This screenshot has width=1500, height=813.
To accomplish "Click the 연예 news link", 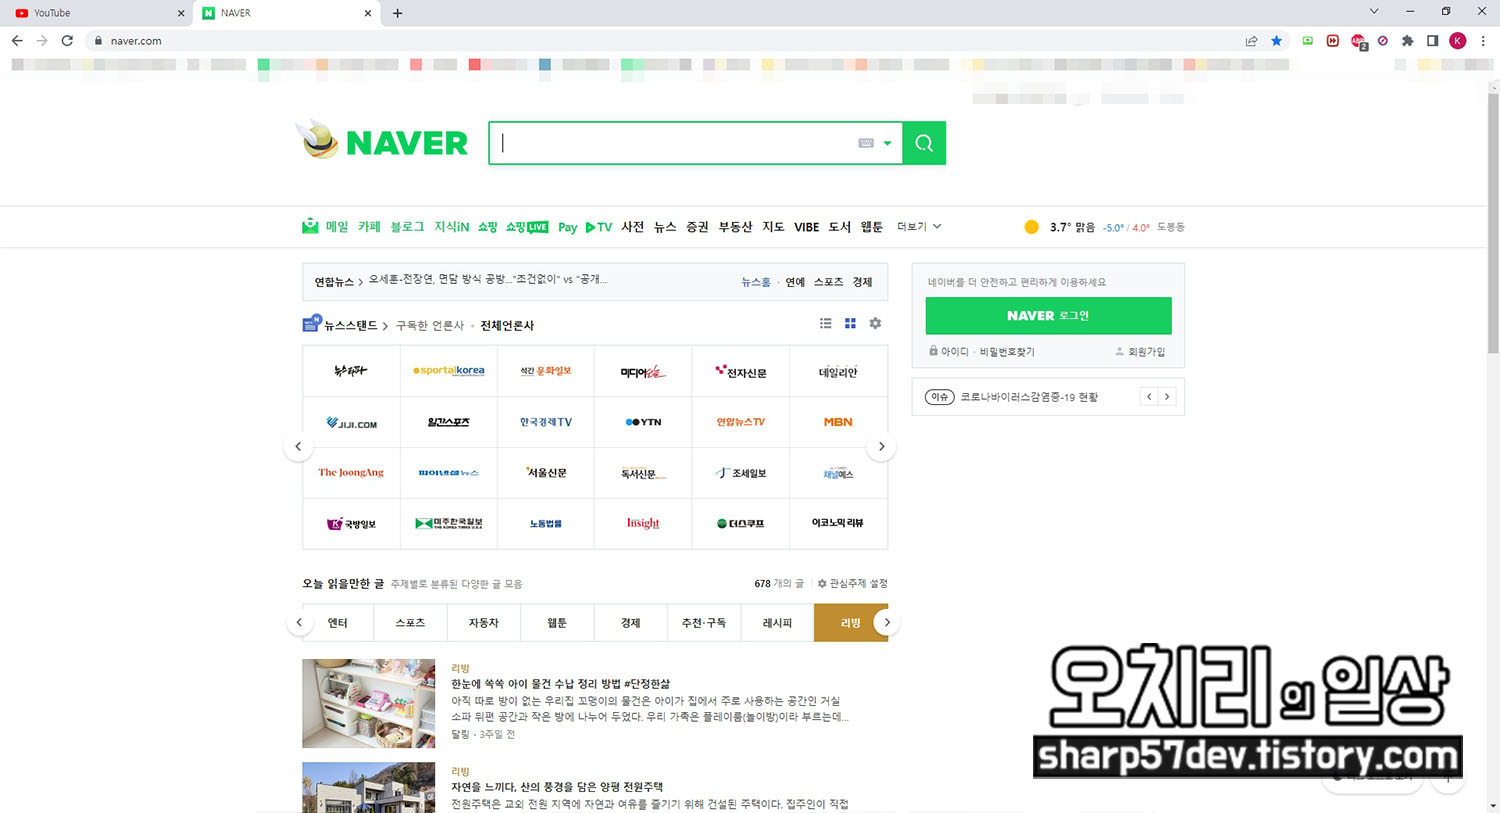I will (795, 282).
